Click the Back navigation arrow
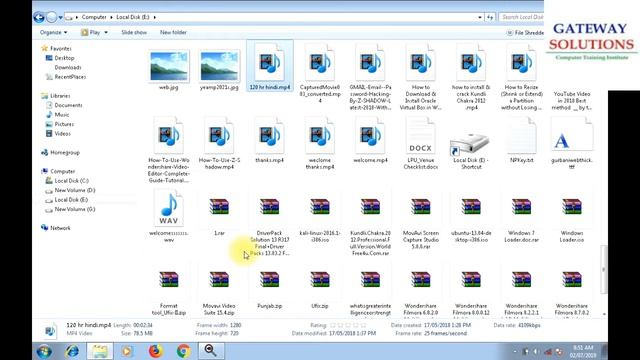The width and height of the screenshot is (640, 360). 39,17
